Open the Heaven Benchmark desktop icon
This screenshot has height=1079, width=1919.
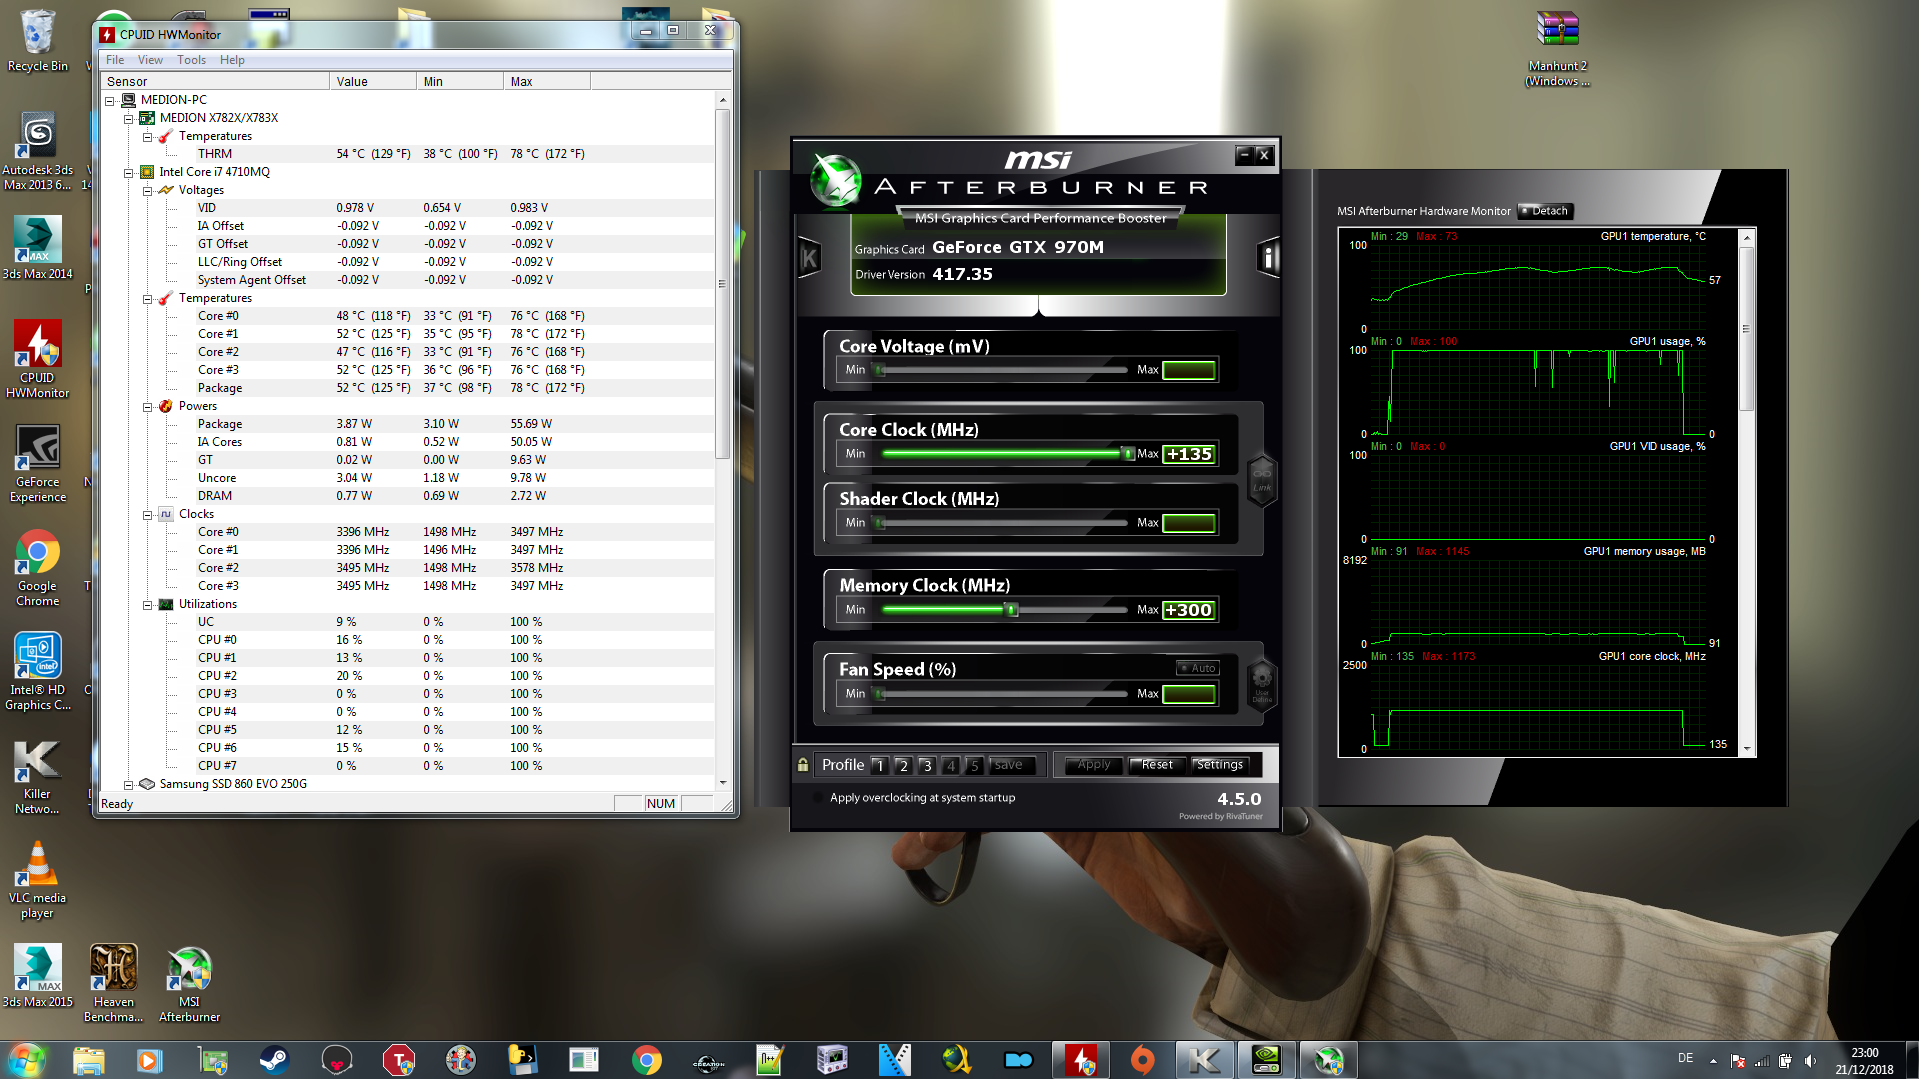113,984
